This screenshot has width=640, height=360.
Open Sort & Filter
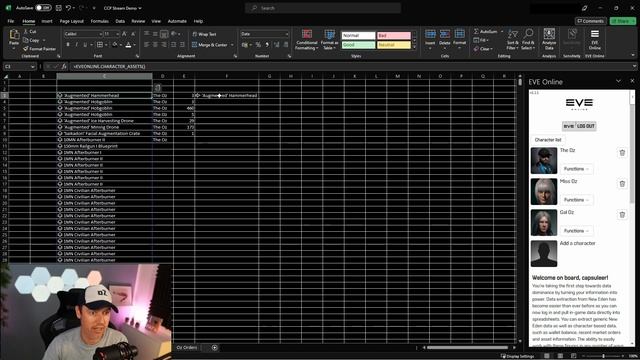tap(512, 40)
